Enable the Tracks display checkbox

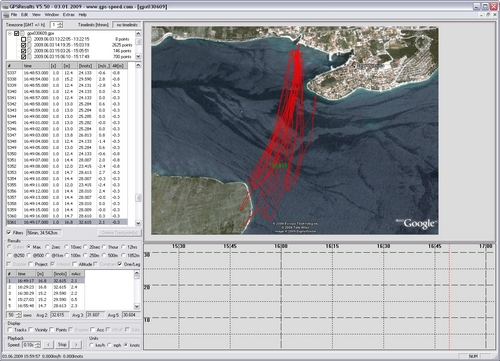10,330
